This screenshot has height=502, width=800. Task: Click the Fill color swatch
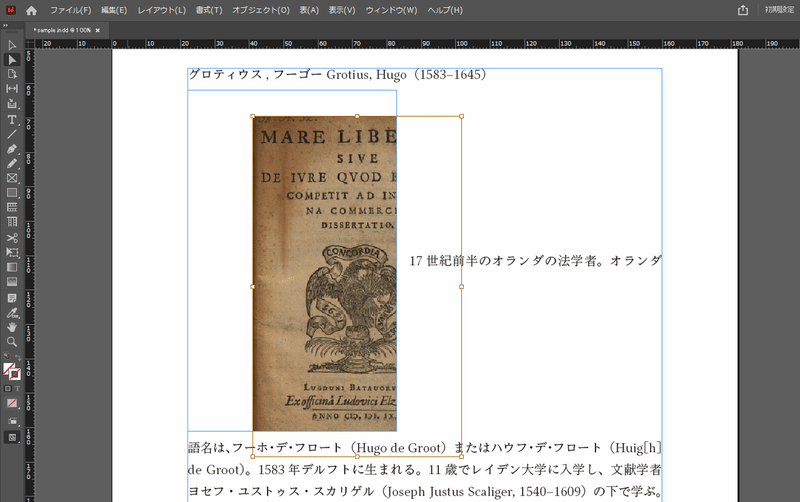click(9, 369)
